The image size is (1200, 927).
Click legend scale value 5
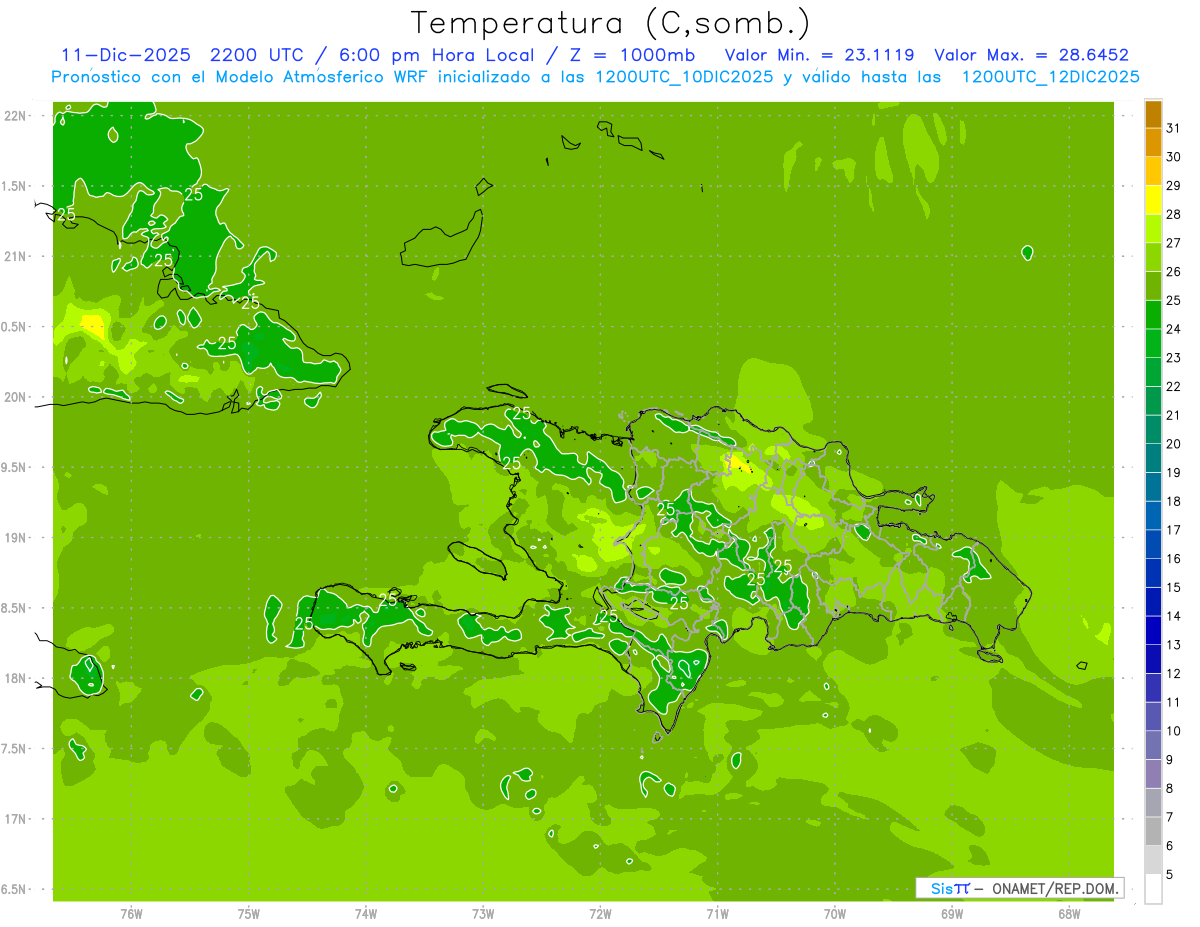(x=1170, y=875)
